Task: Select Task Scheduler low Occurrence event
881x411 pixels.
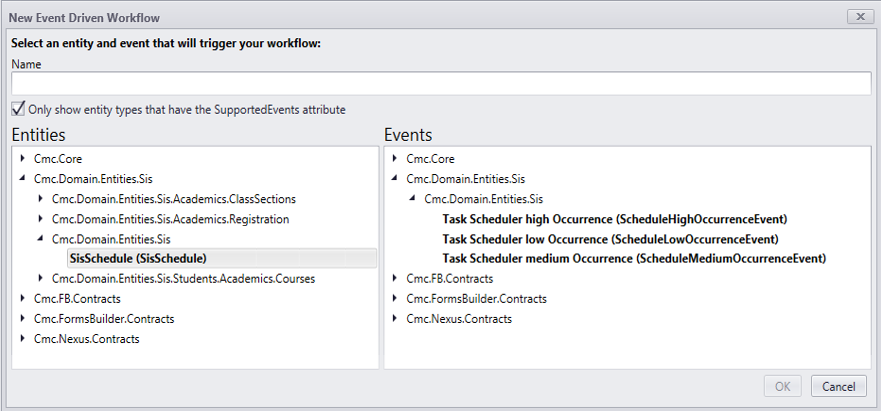Action: click(x=610, y=239)
